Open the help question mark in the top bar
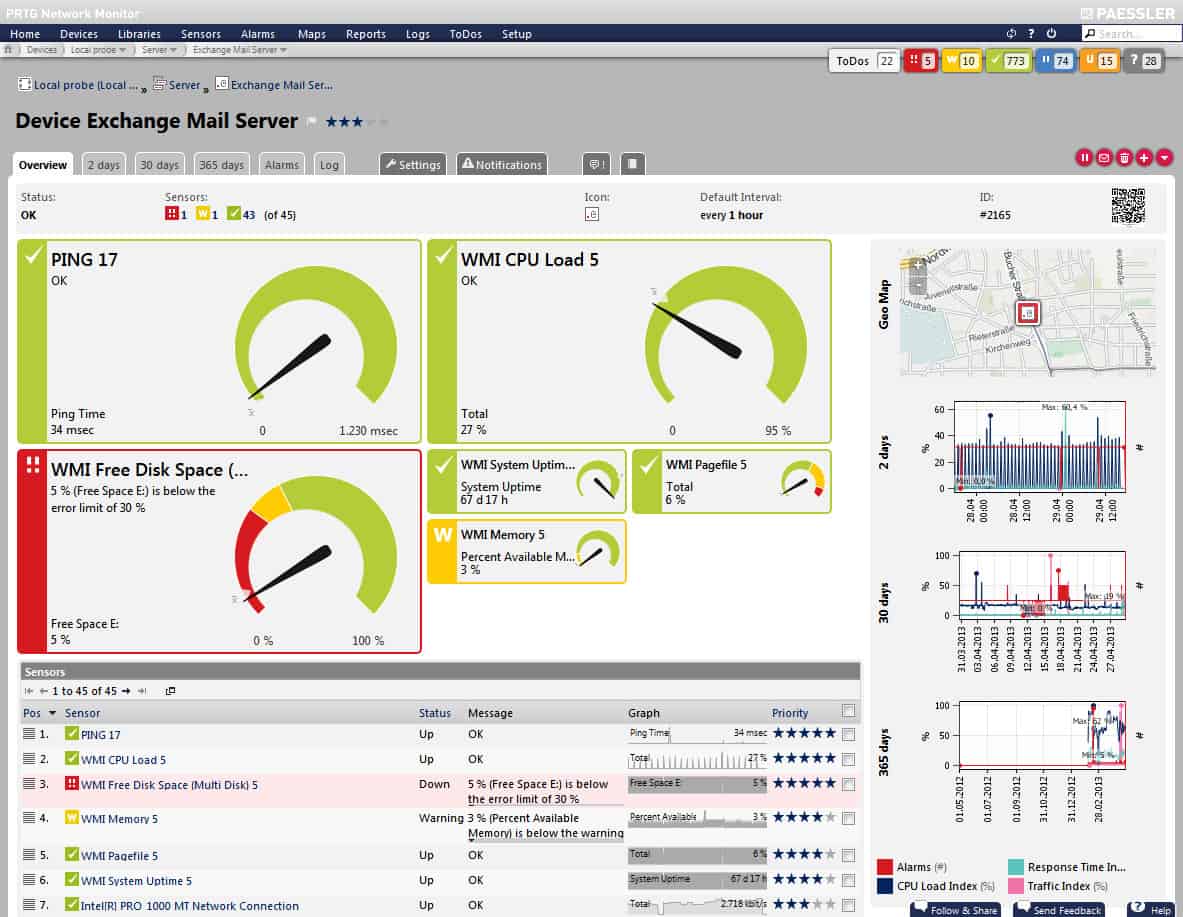Image resolution: width=1183 pixels, height=917 pixels. point(1031,33)
